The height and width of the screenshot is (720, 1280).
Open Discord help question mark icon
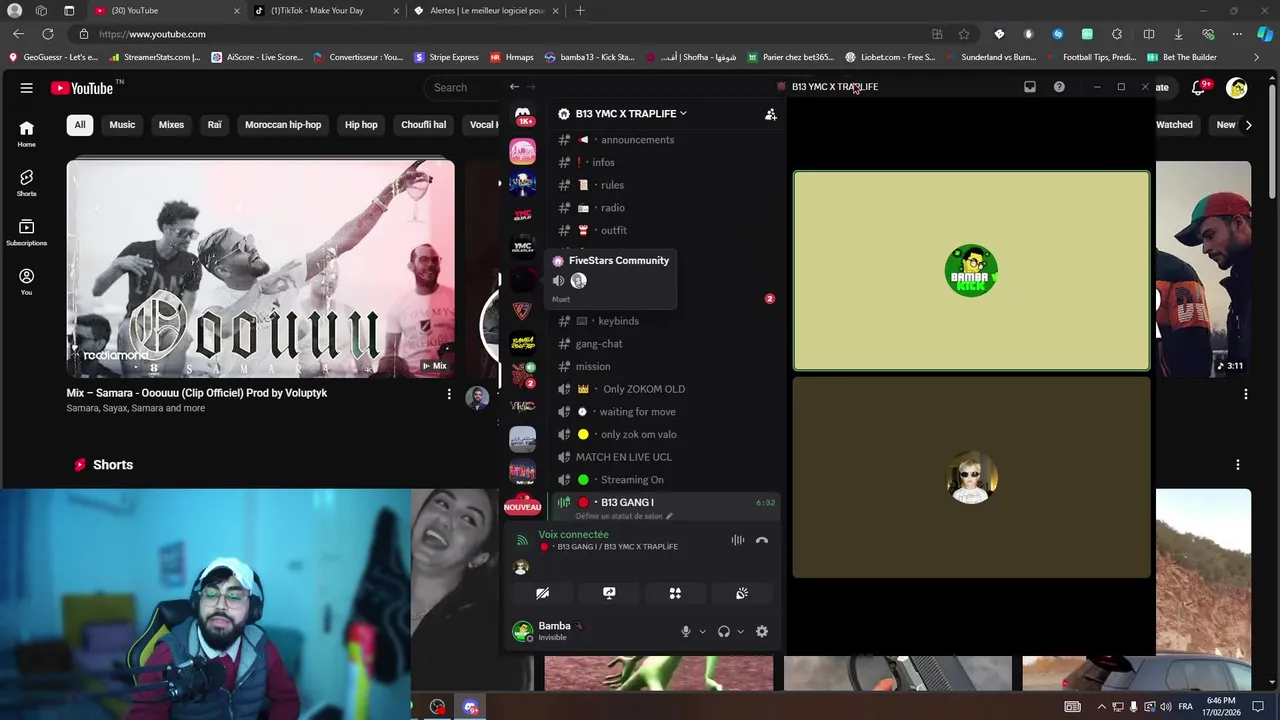tap(1059, 87)
